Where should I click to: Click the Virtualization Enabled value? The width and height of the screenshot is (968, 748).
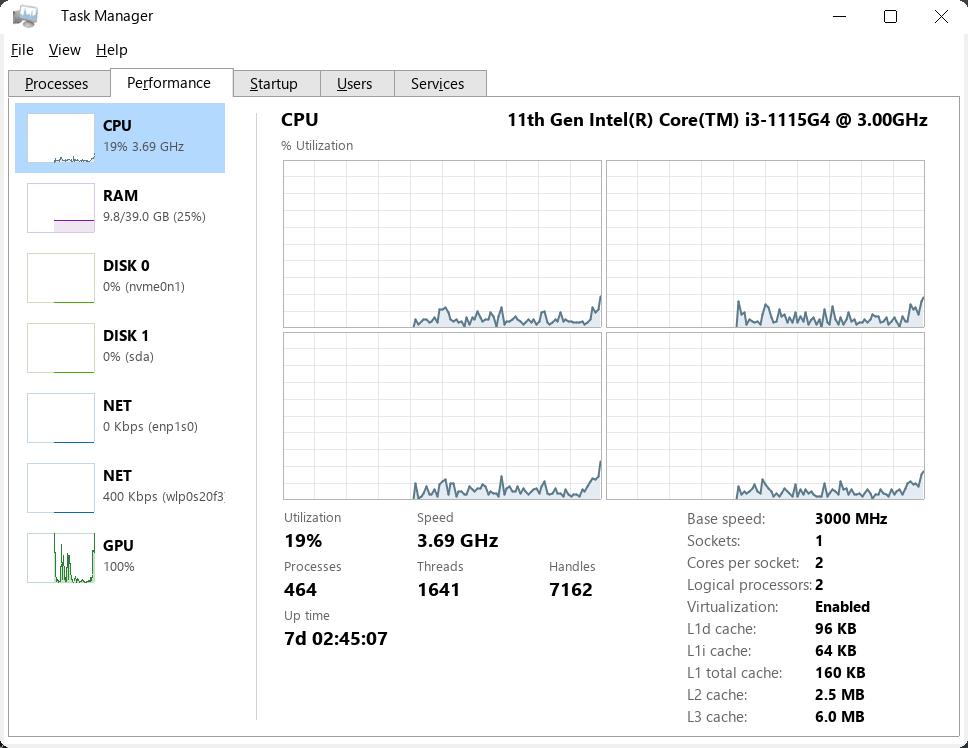(x=842, y=607)
